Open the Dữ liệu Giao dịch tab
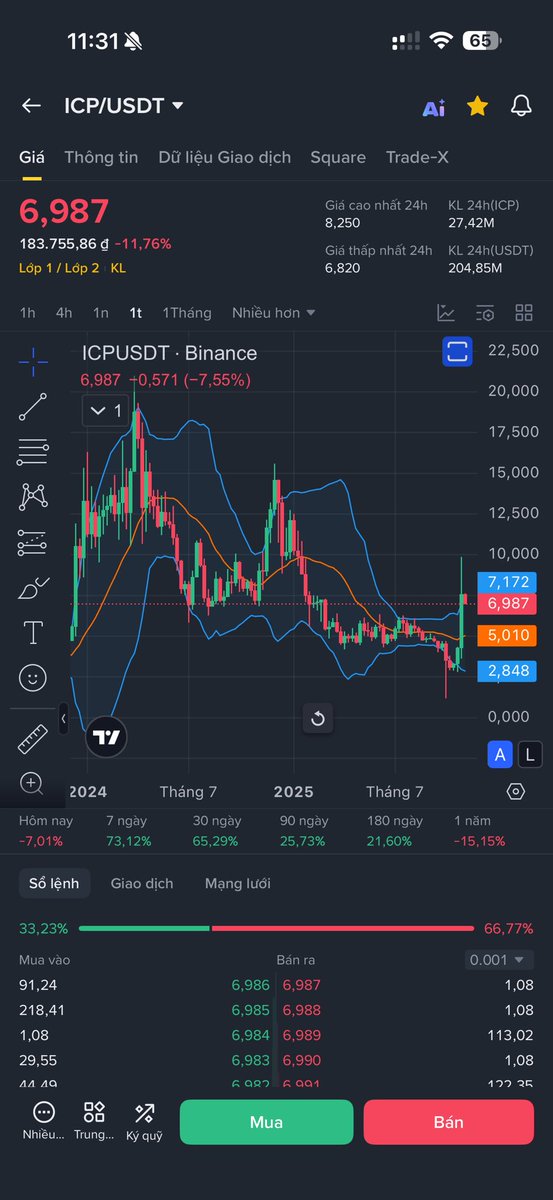The height and width of the screenshot is (1200, 553). 225,157
